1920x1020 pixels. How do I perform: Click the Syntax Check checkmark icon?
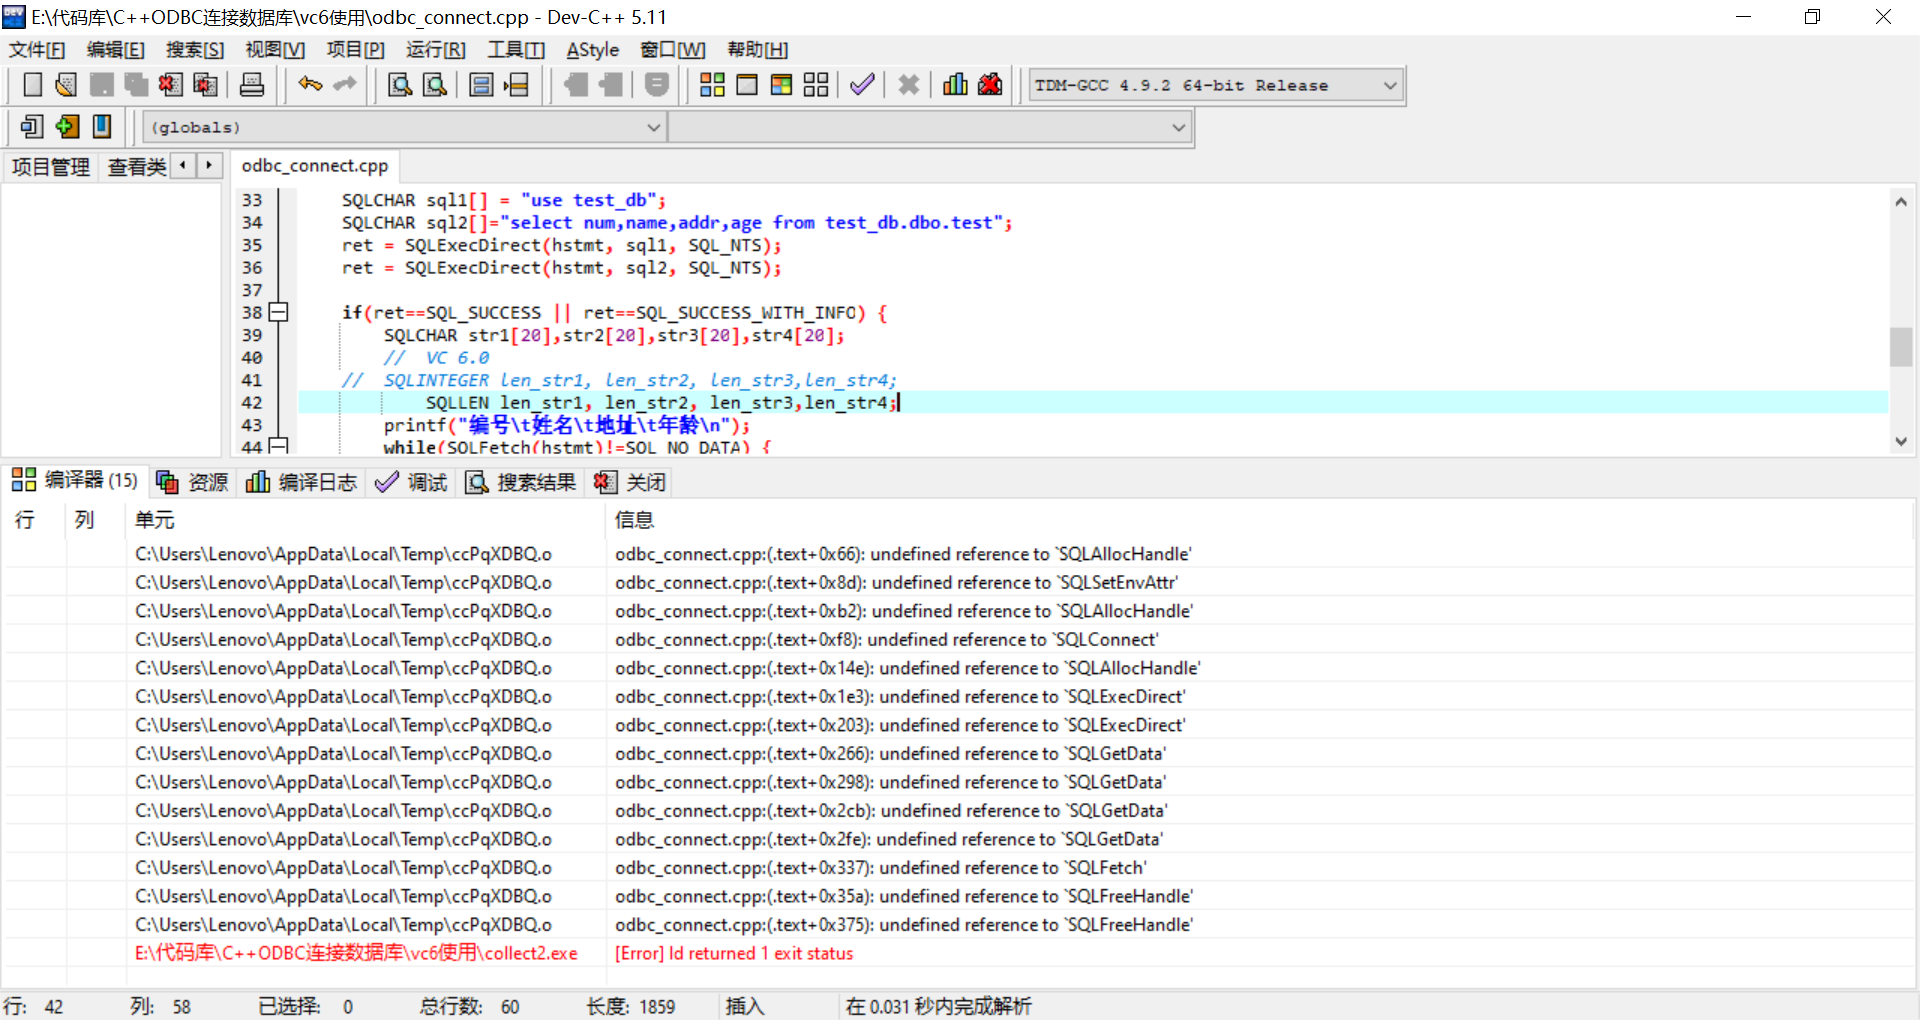point(862,85)
